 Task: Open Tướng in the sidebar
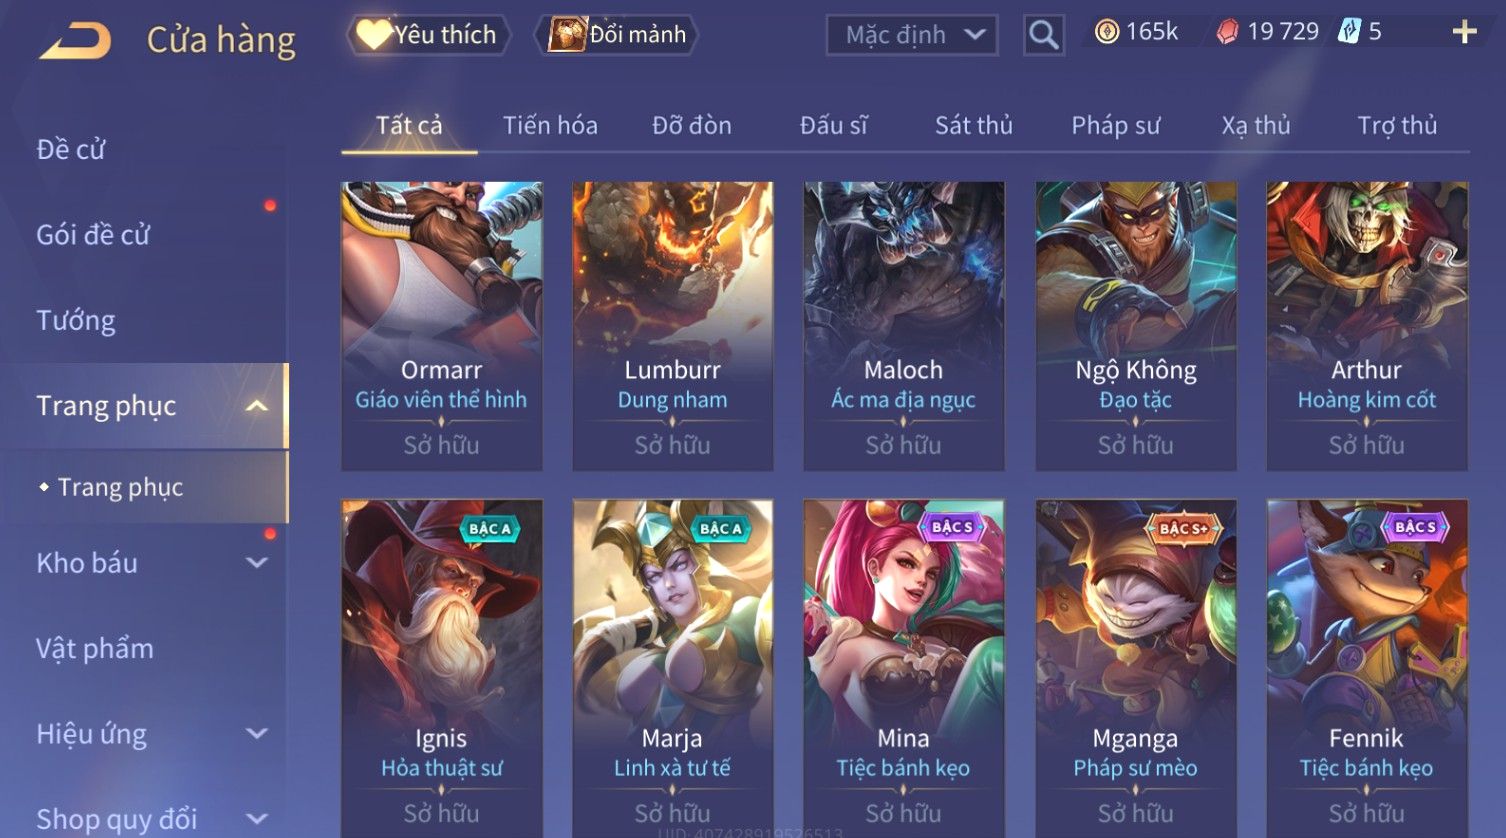(x=76, y=320)
